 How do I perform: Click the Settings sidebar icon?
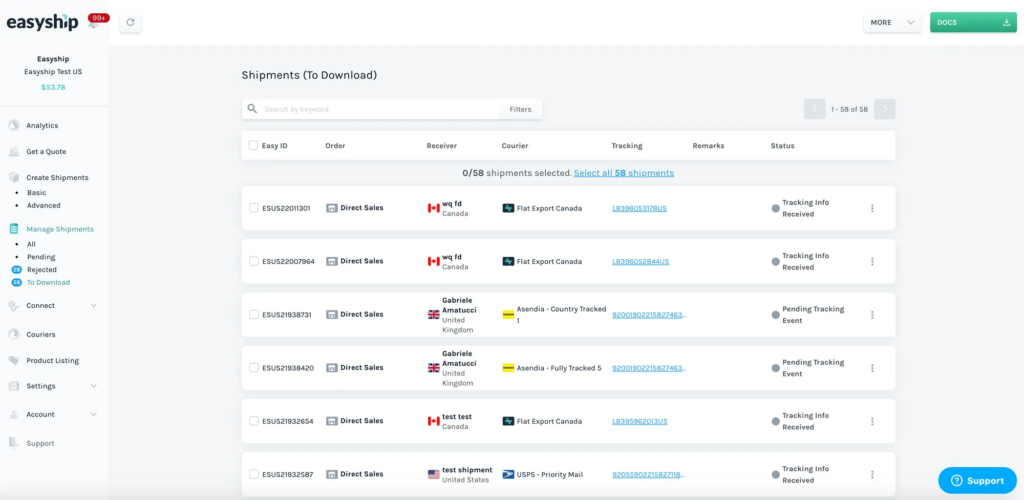tap(14, 386)
